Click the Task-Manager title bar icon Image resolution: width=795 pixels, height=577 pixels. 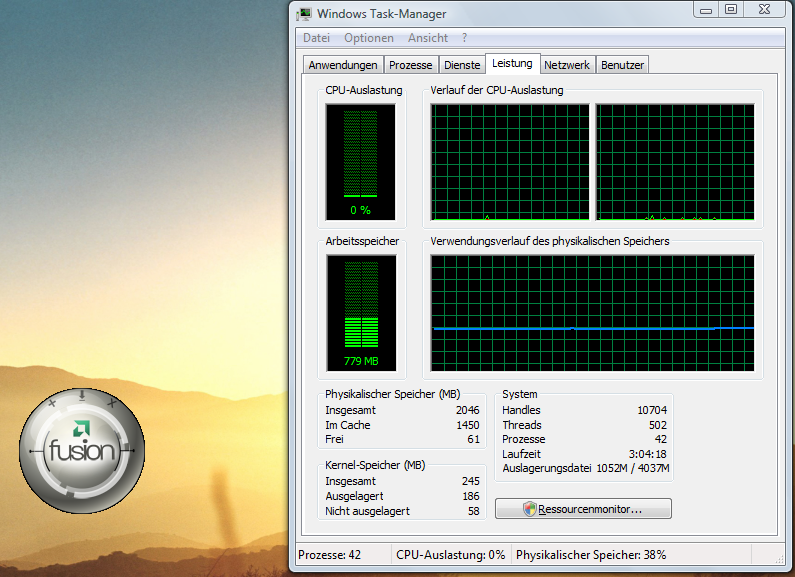click(x=304, y=14)
